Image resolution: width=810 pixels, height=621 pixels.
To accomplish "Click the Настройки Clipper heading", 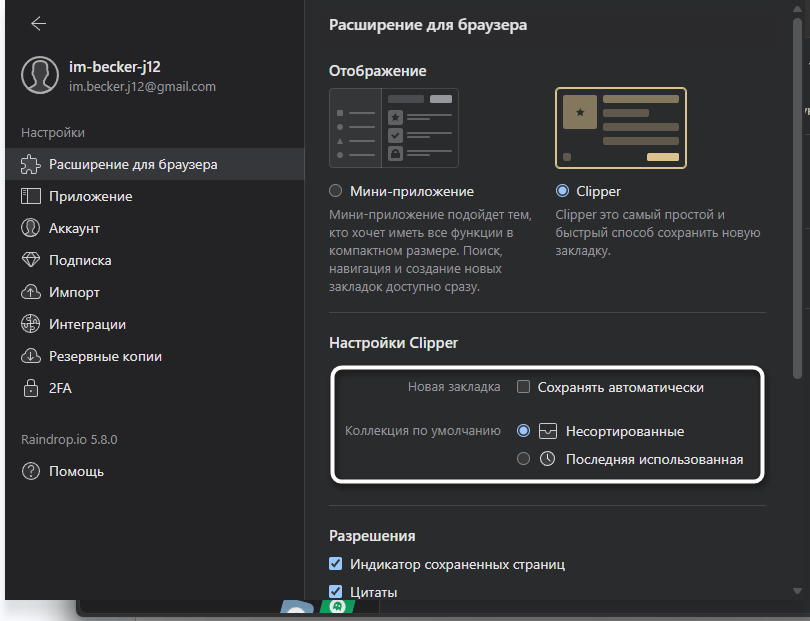I will [x=394, y=343].
